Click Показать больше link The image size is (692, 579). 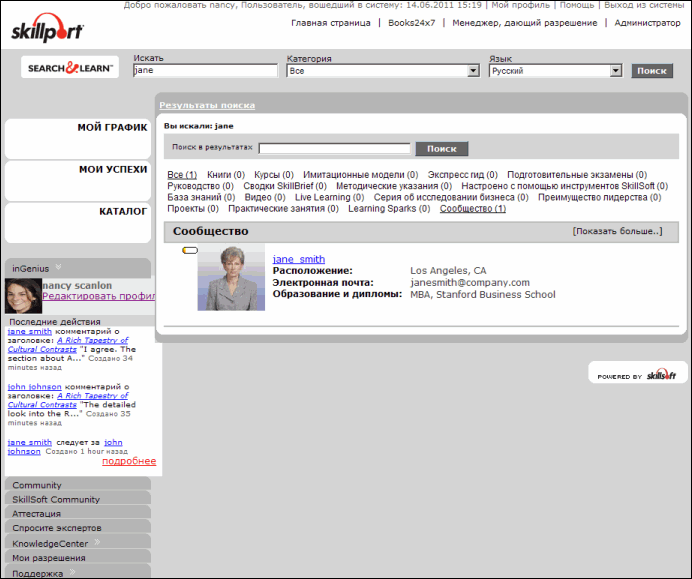click(617, 231)
